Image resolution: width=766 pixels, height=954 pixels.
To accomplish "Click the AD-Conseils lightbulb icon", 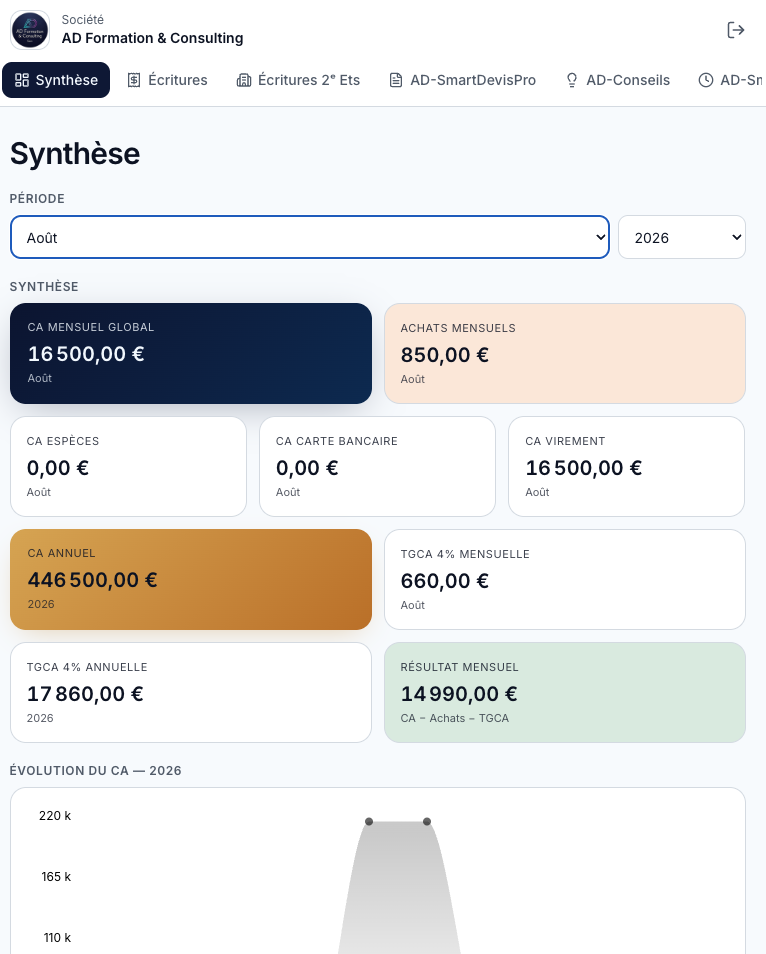I will (572, 80).
